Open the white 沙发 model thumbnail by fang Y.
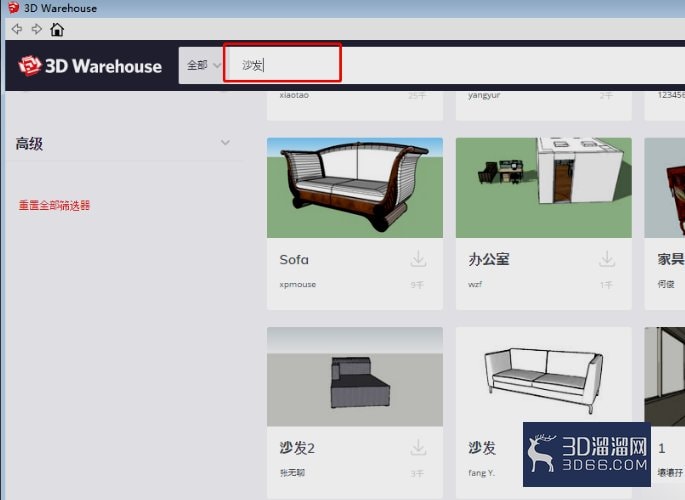Viewport: 685px width, 500px height. tap(543, 376)
